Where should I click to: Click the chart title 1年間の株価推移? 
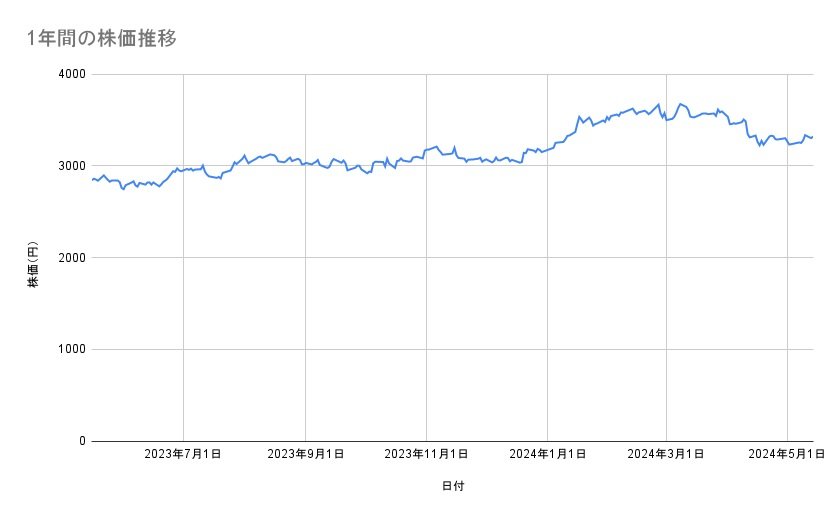pyautogui.click(x=104, y=38)
